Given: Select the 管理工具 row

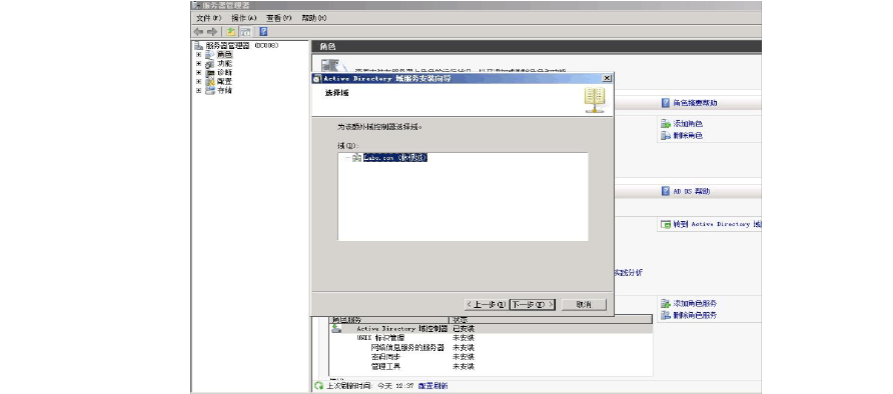Looking at the screenshot, I should pos(491,366).
